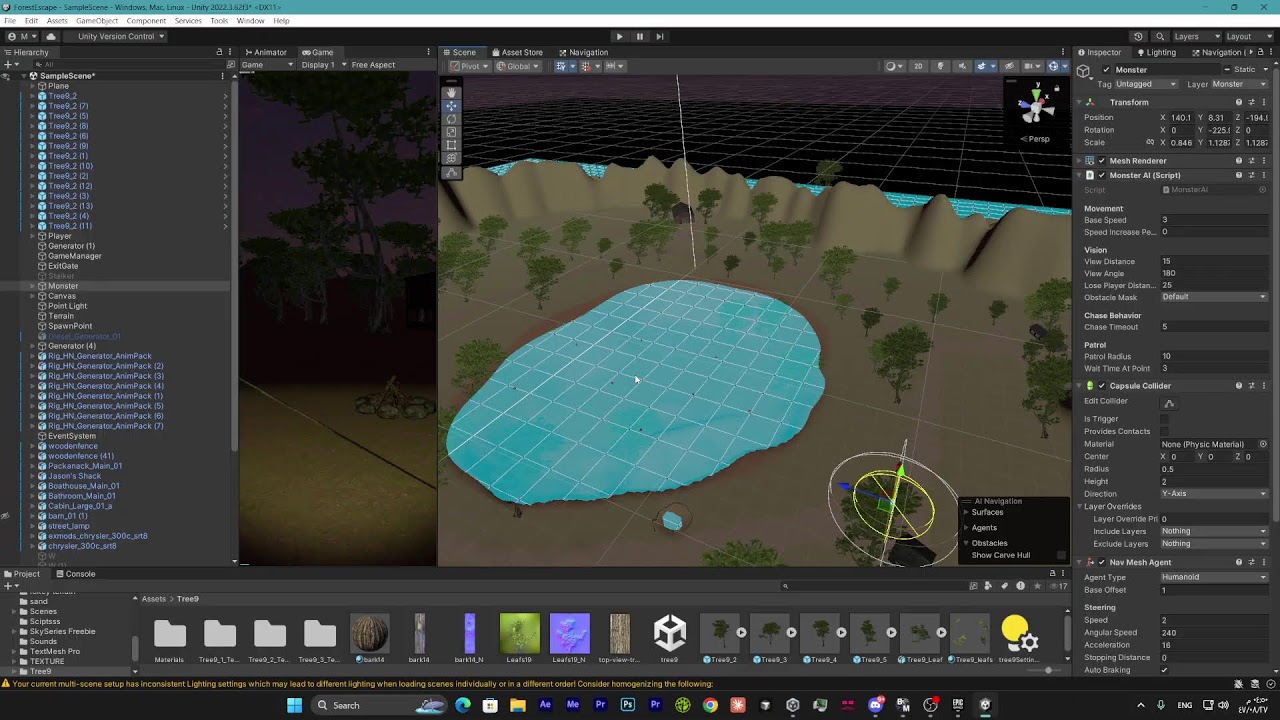1280x720 pixels.
Task: Open the Window menu
Action: pyautogui.click(x=250, y=21)
